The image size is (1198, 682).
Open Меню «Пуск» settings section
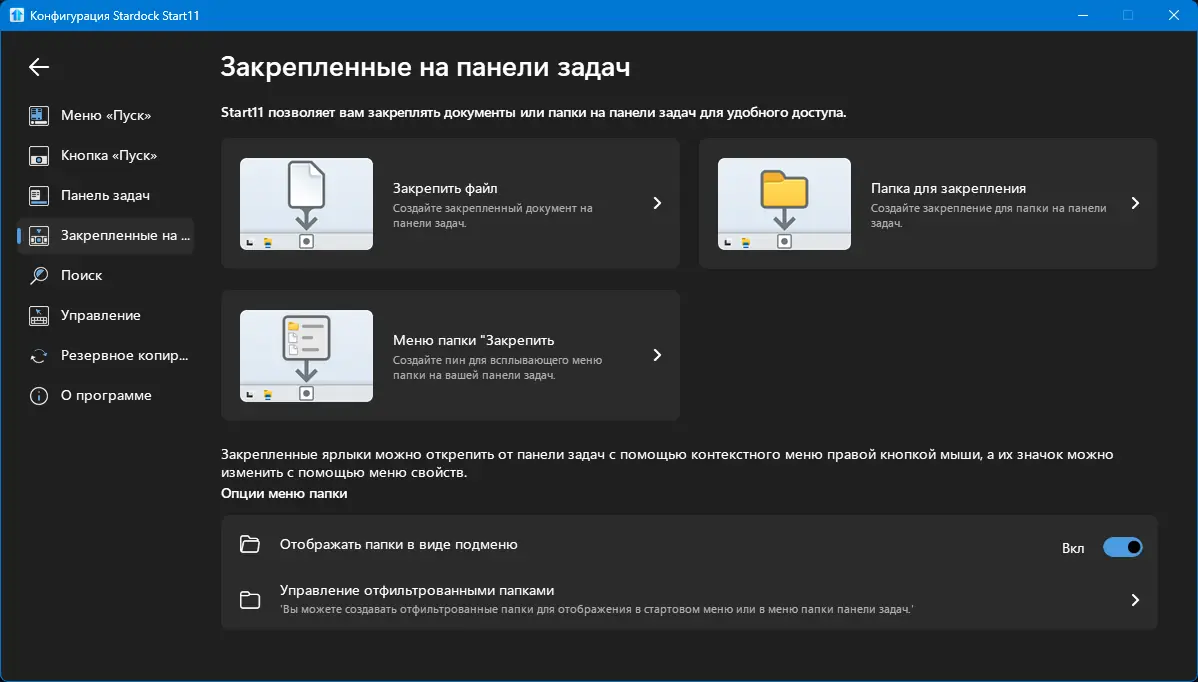click(105, 115)
